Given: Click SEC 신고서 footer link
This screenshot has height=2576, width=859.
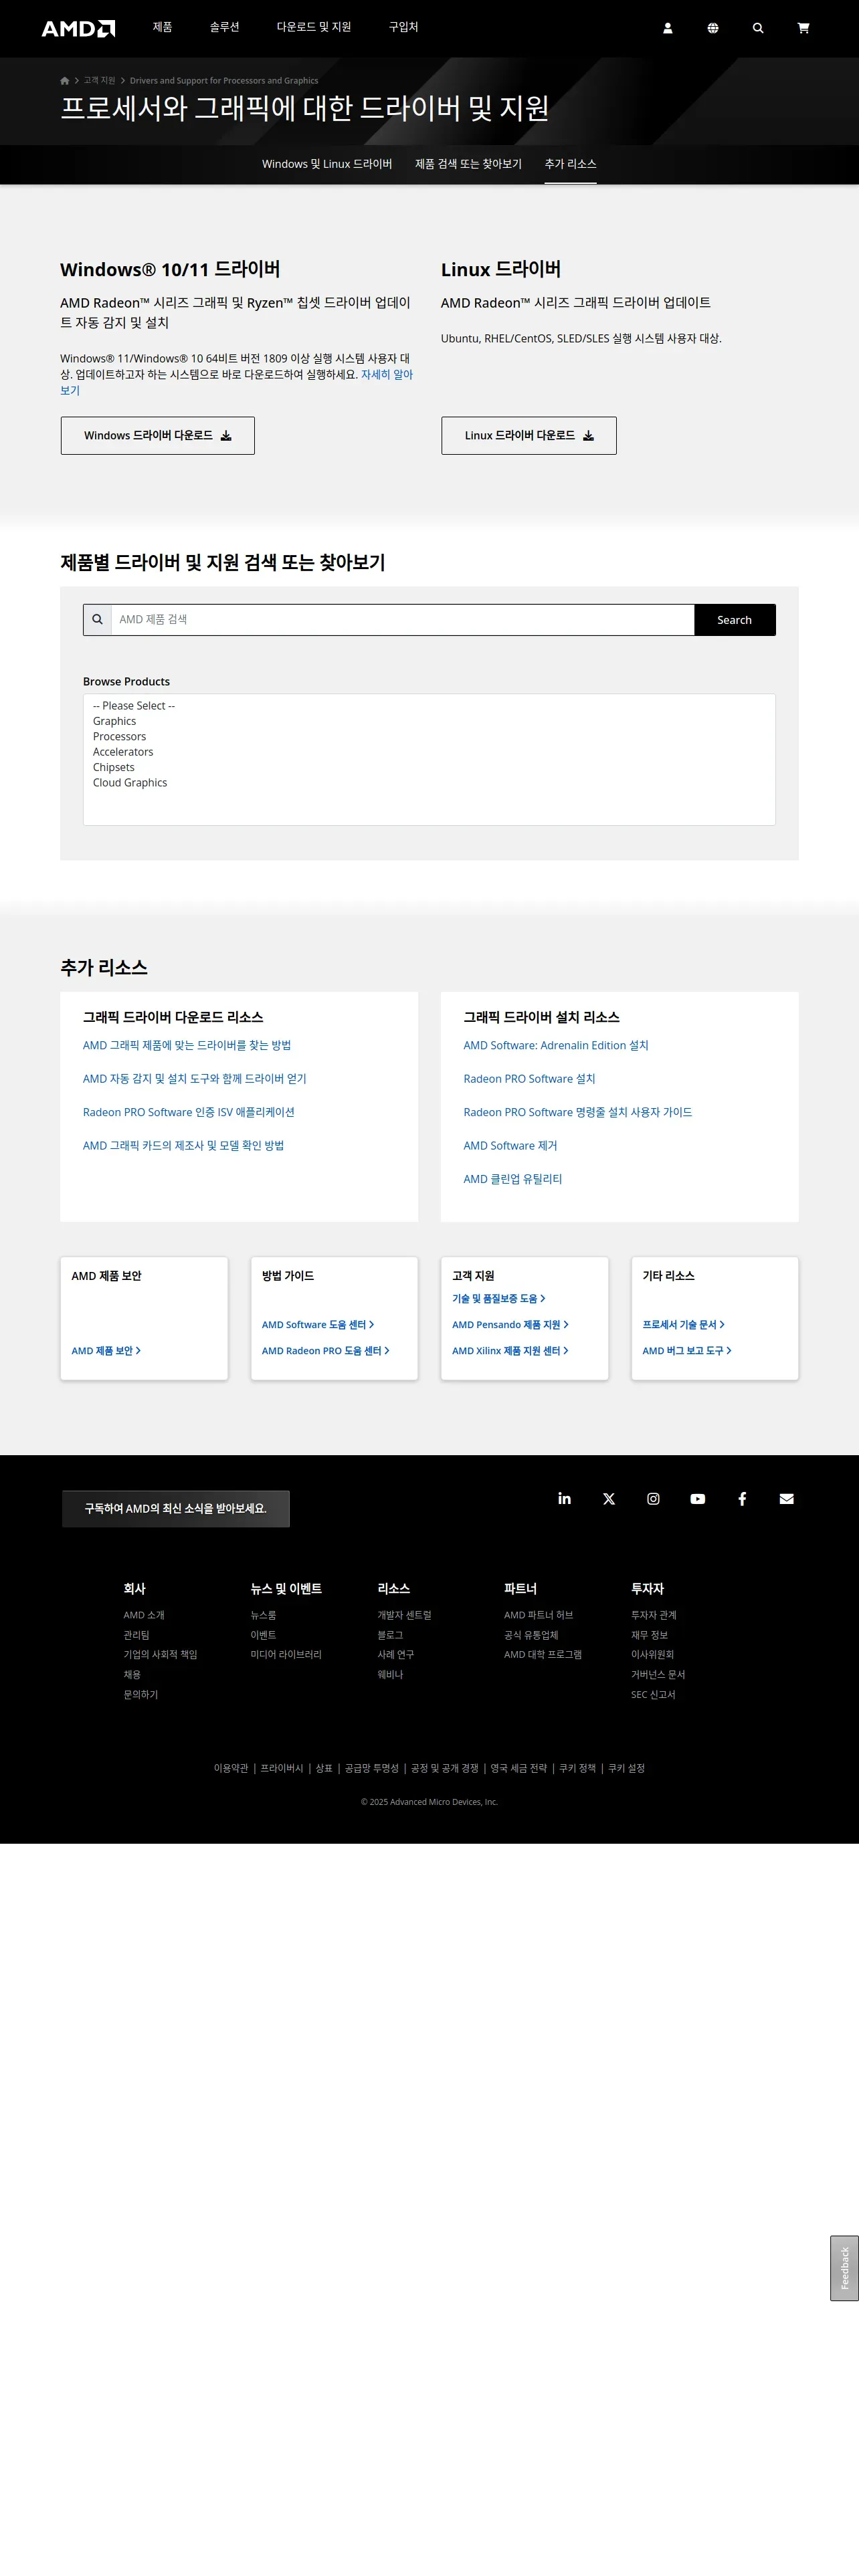Looking at the screenshot, I should [653, 1696].
